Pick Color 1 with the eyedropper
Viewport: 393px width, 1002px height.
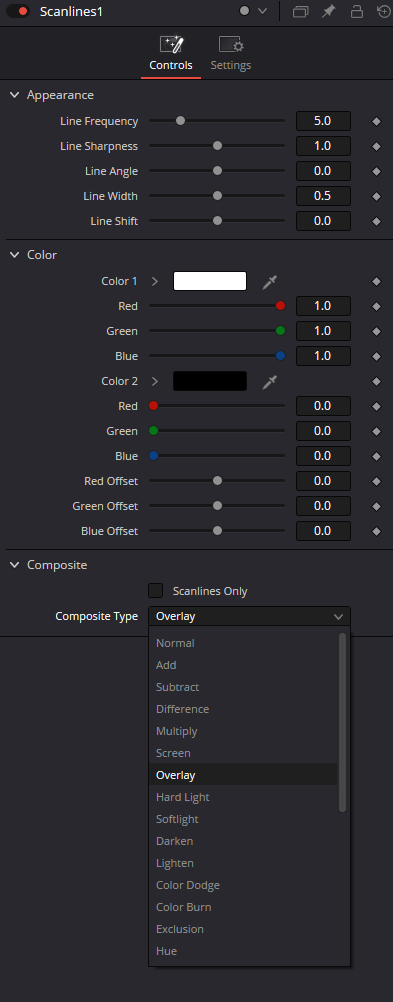pyautogui.click(x=270, y=281)
